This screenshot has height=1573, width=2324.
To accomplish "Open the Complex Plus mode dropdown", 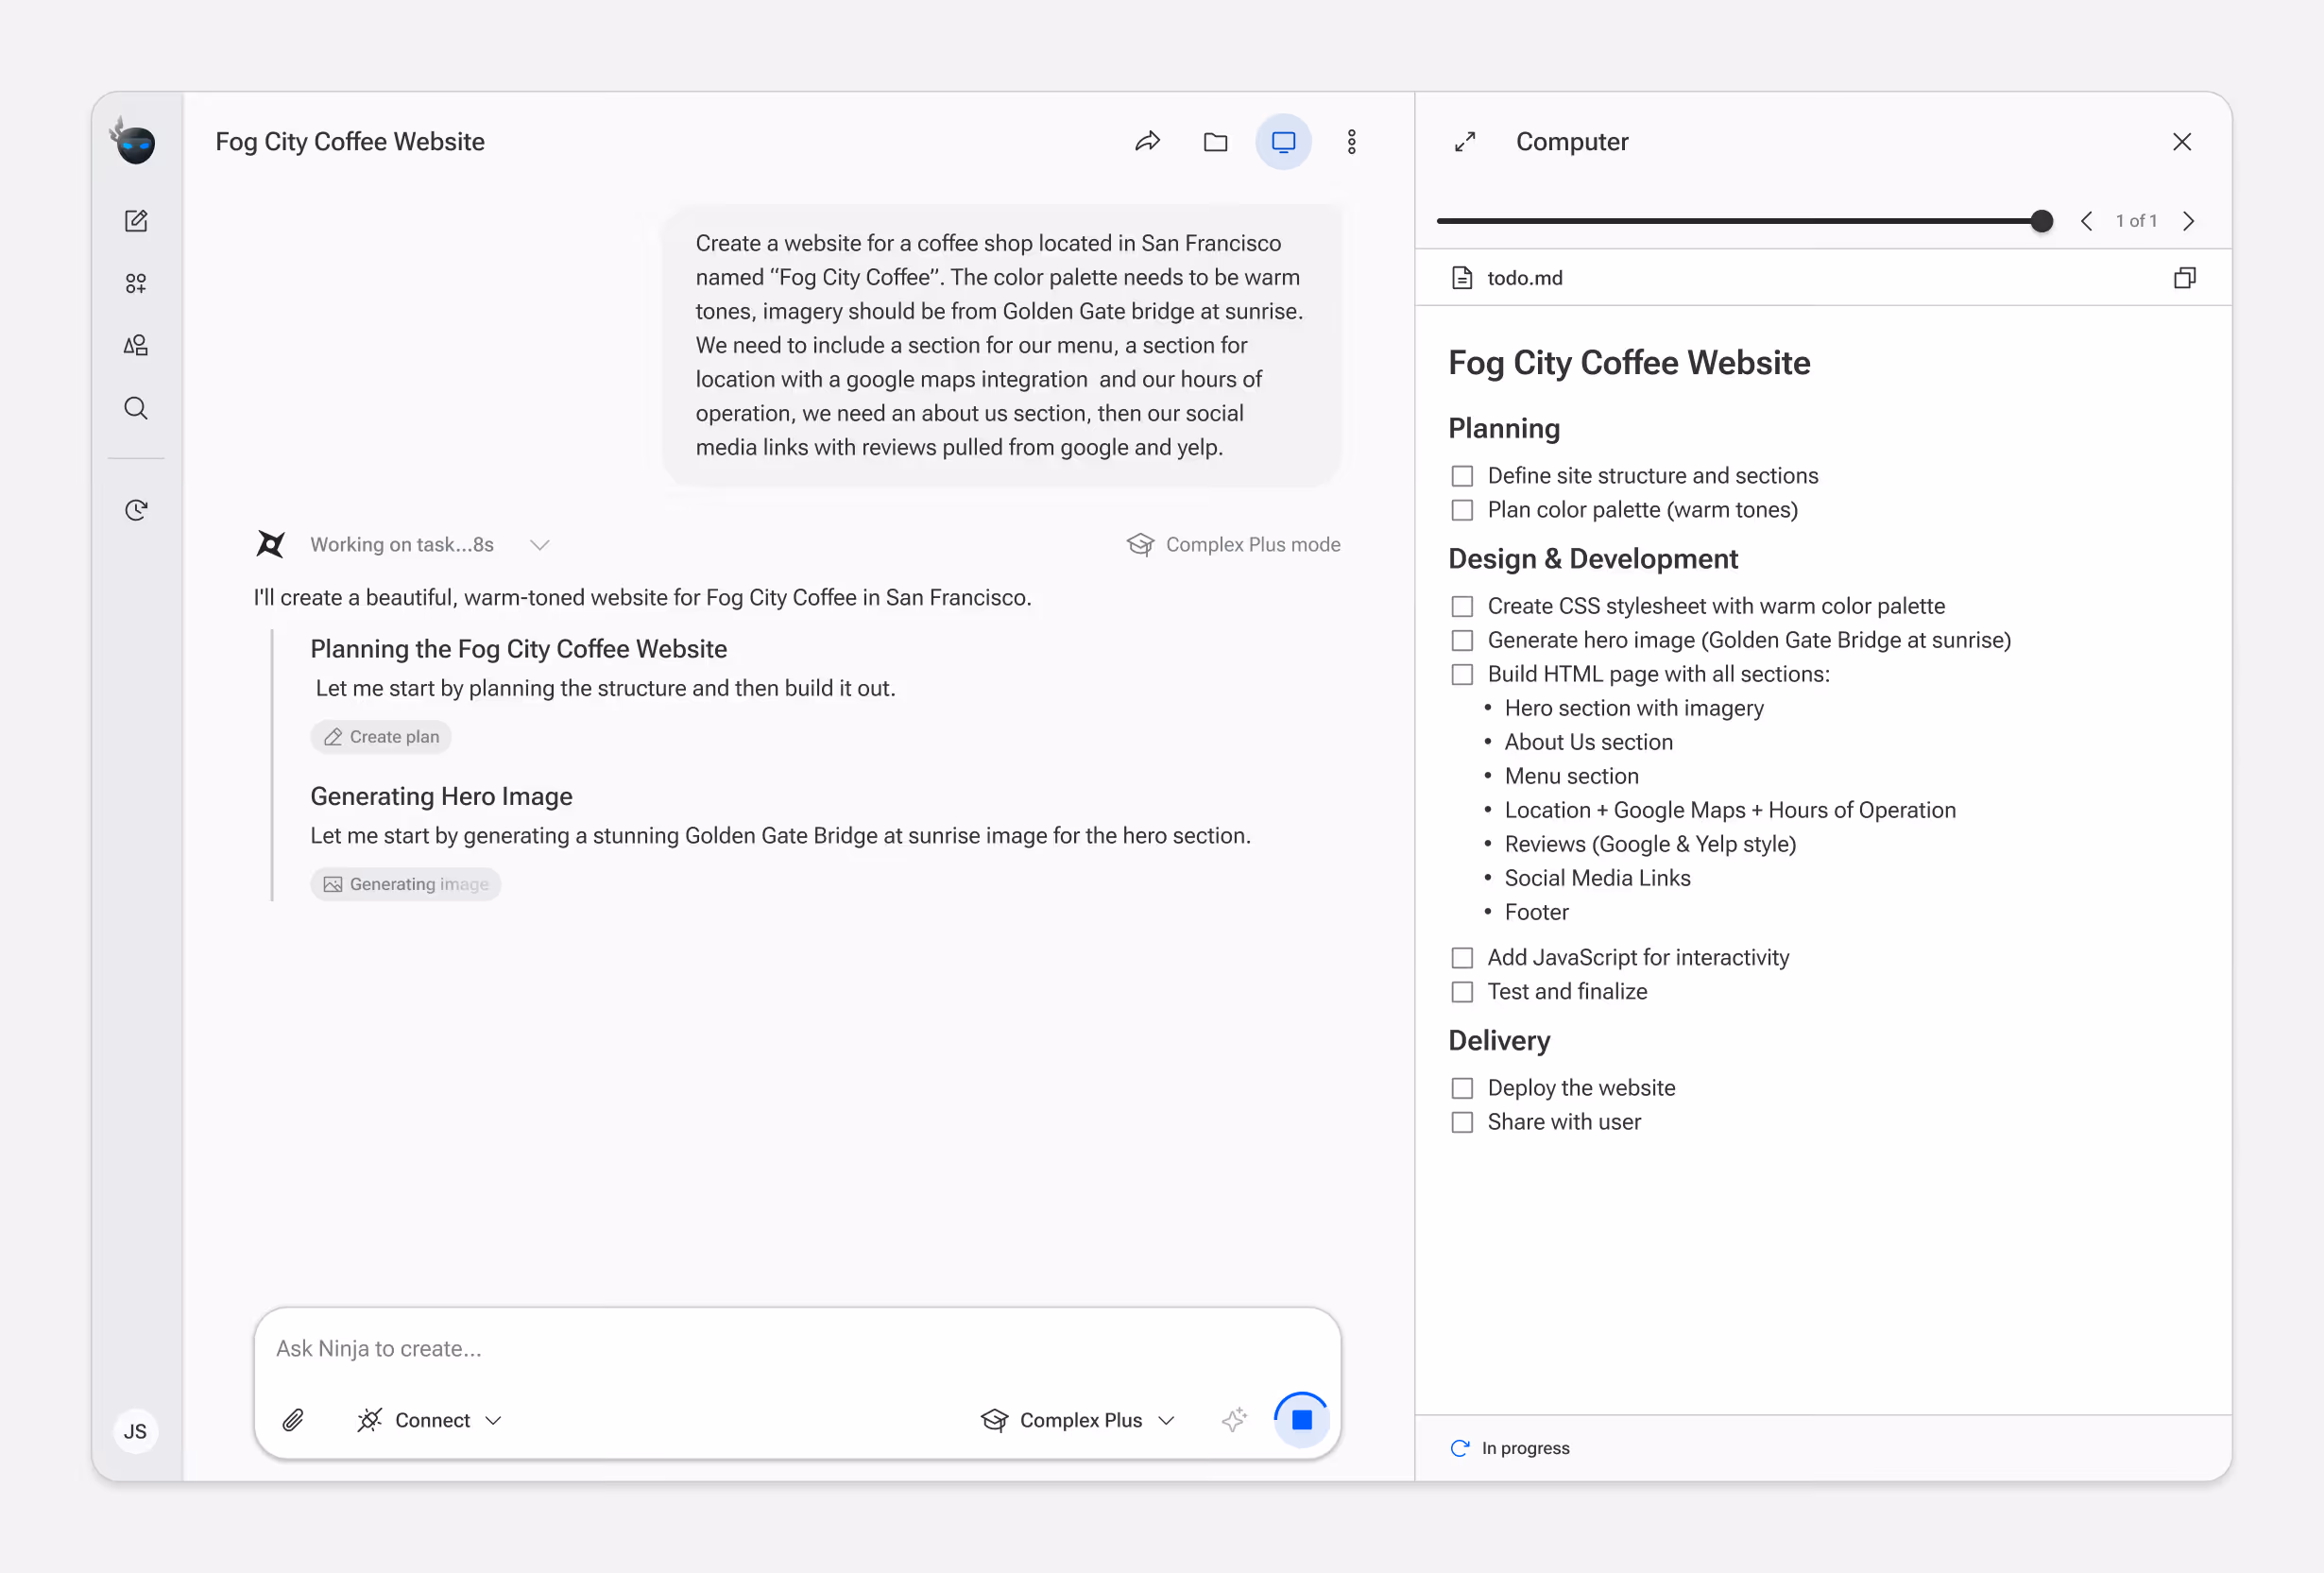I will tap(1078, 1420).
